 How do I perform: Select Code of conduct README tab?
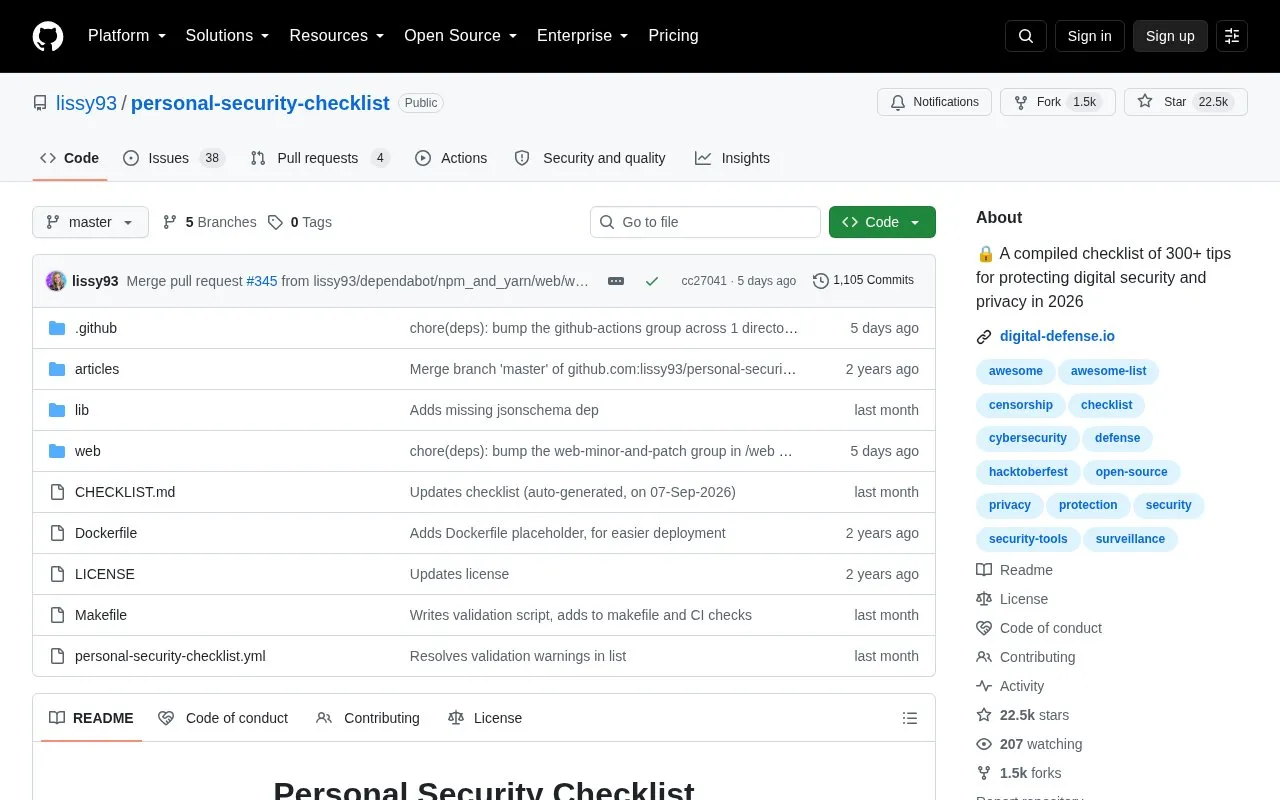[x=223, y=718]
